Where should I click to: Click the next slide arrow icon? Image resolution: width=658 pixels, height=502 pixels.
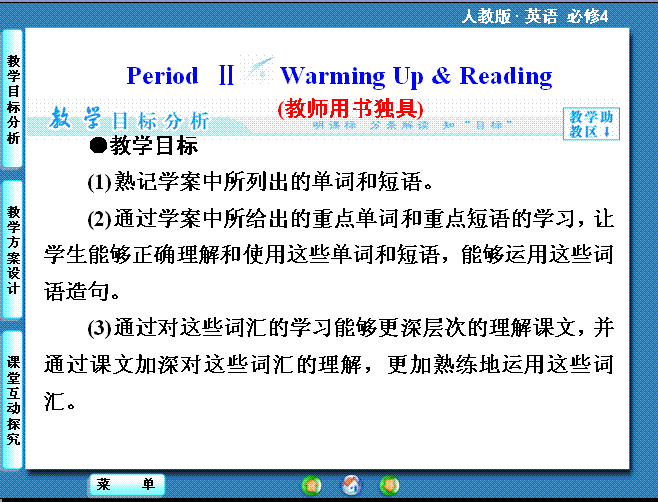pos(389,485)
